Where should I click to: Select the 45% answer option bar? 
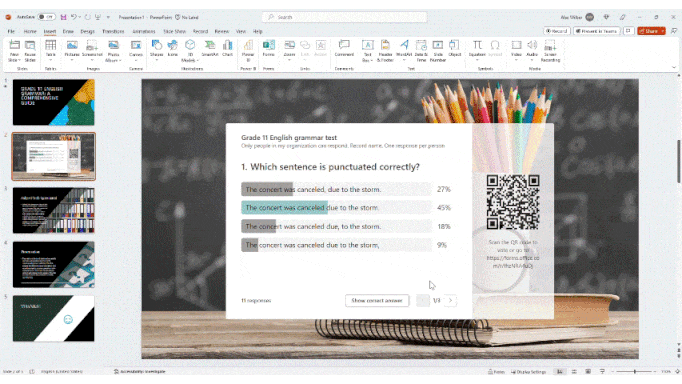click(x=337, y=207)
